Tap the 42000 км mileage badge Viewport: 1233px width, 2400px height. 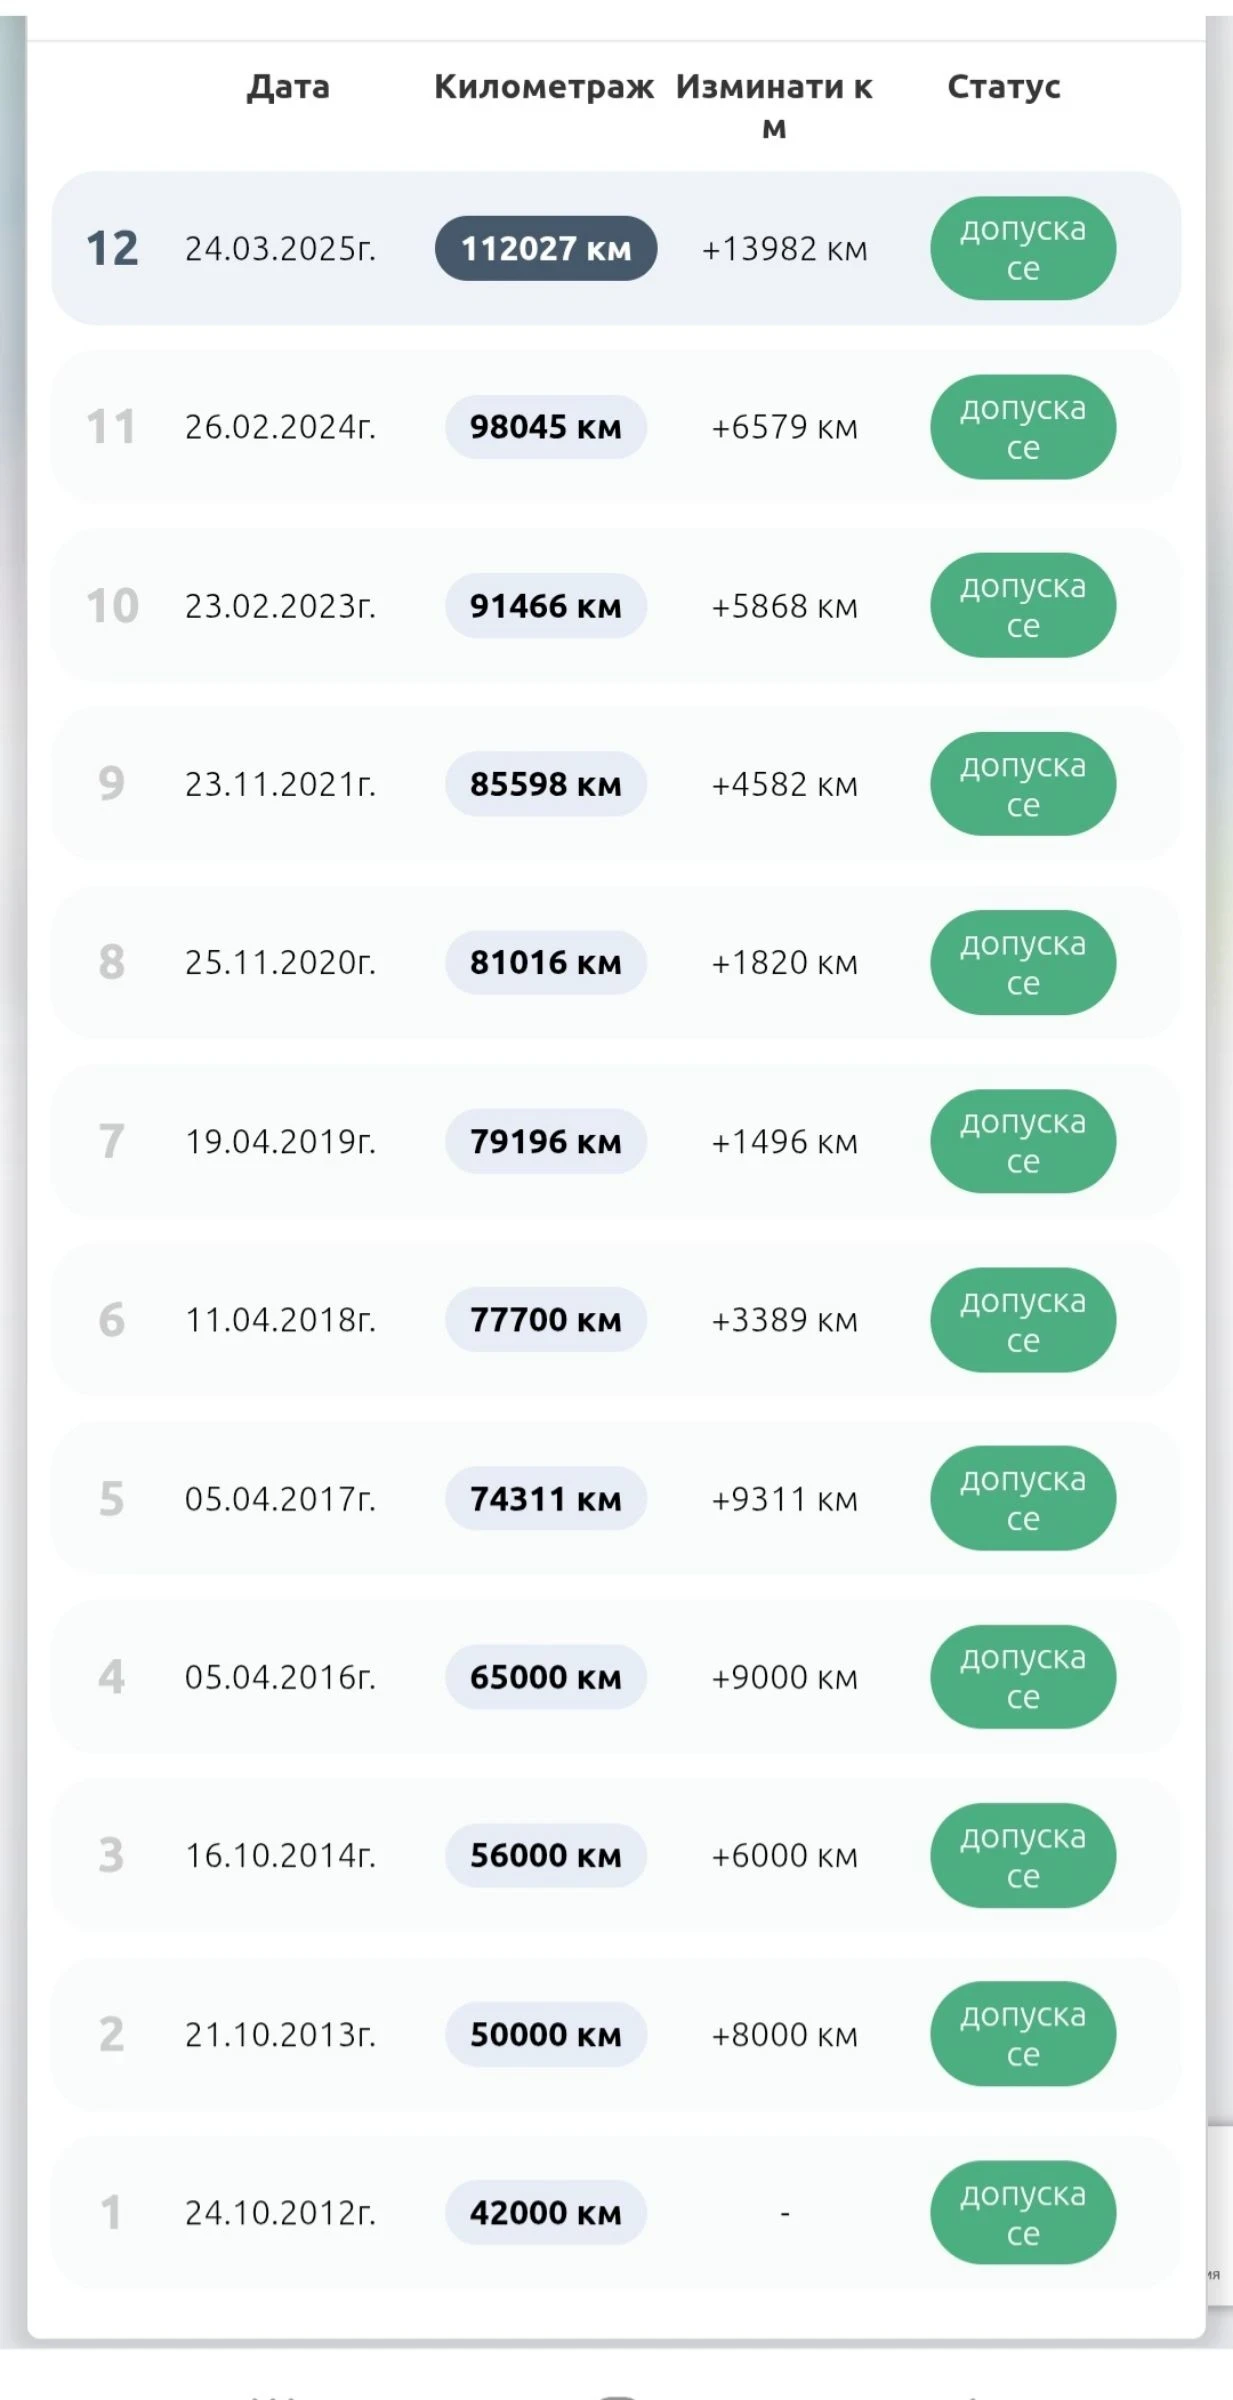546,2212
